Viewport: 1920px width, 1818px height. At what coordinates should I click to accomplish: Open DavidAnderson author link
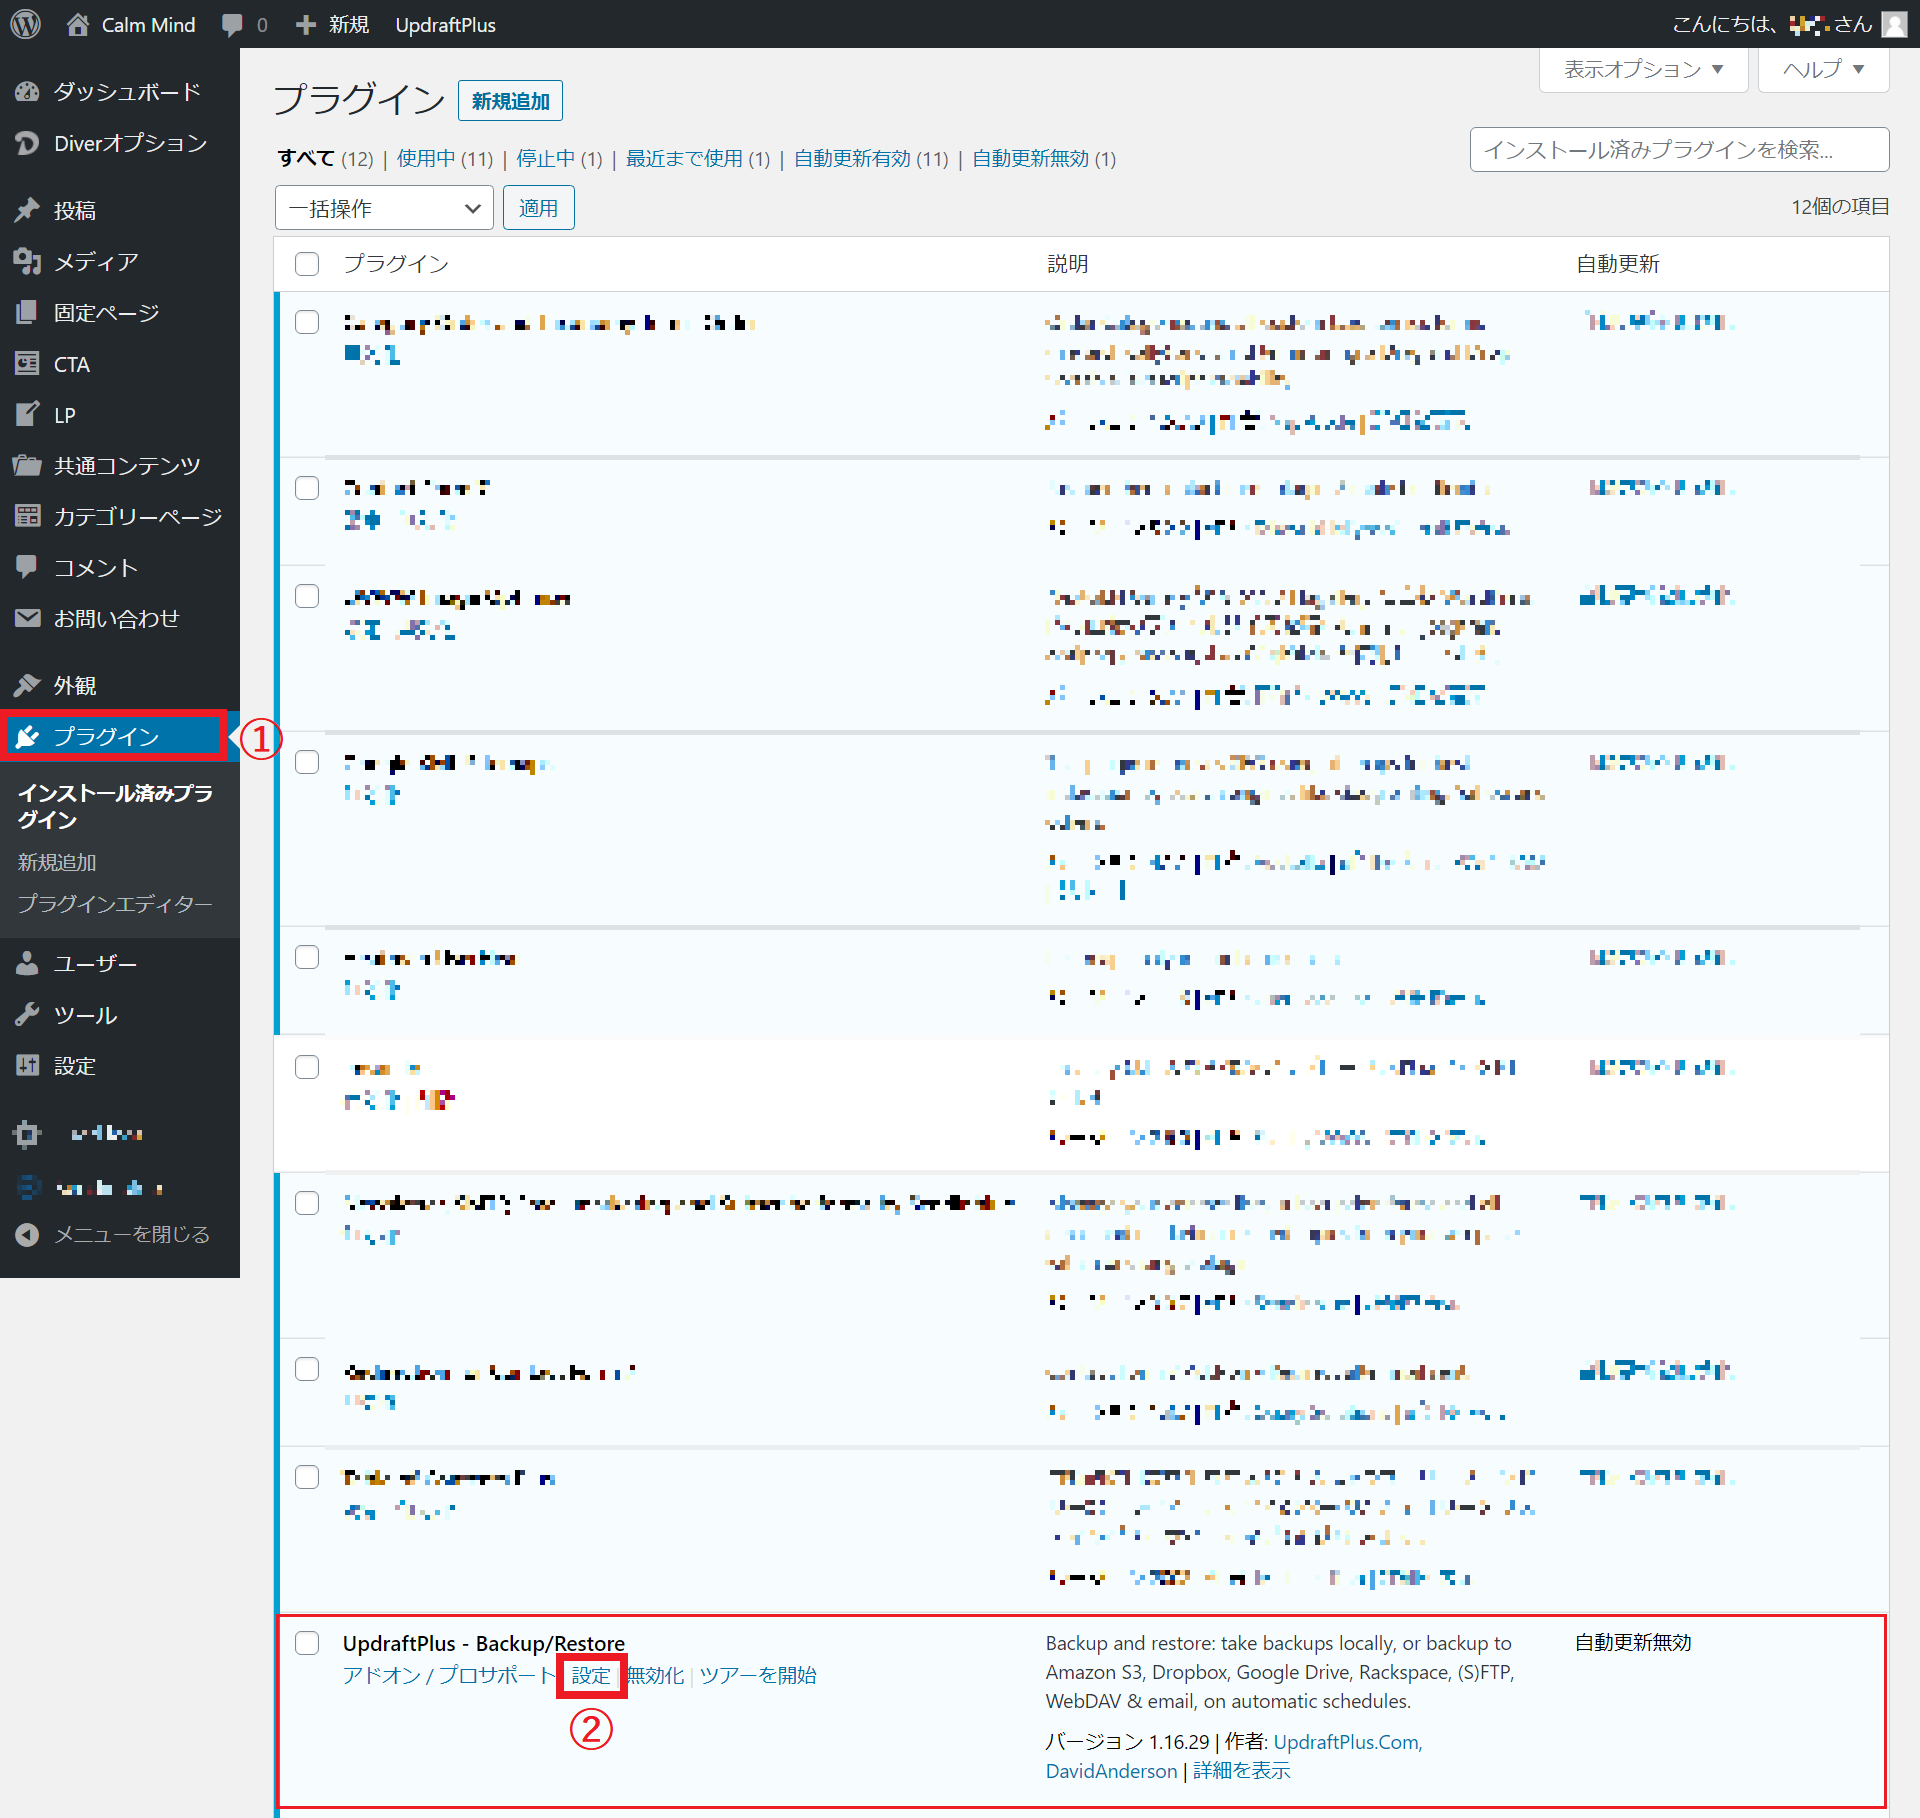tap(1111, 1771)
